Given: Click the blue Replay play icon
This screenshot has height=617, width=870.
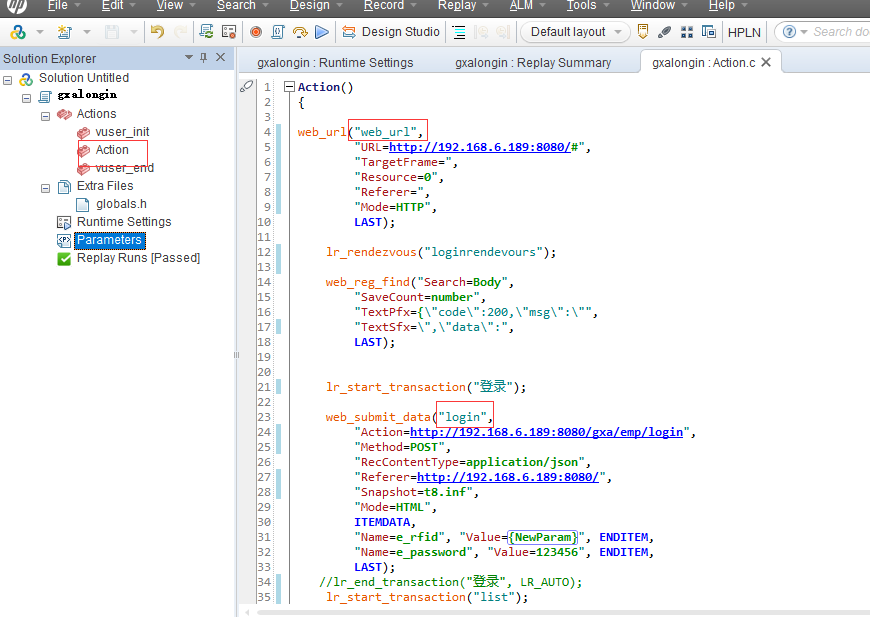Looking at the screenshot, I should (x=322, y=32).
